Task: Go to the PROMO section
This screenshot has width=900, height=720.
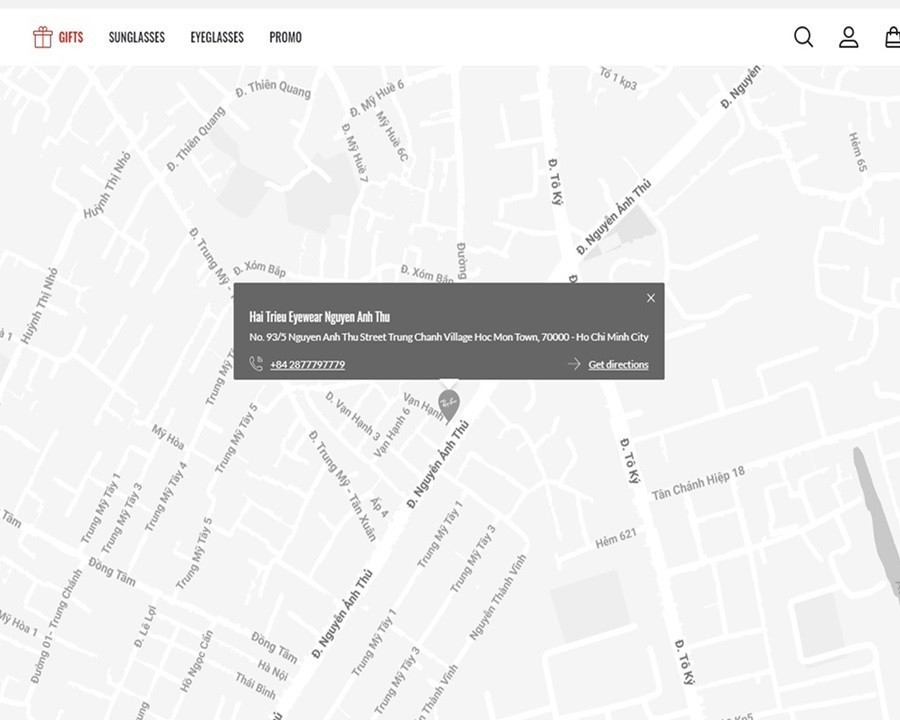Action: (285, 37)
